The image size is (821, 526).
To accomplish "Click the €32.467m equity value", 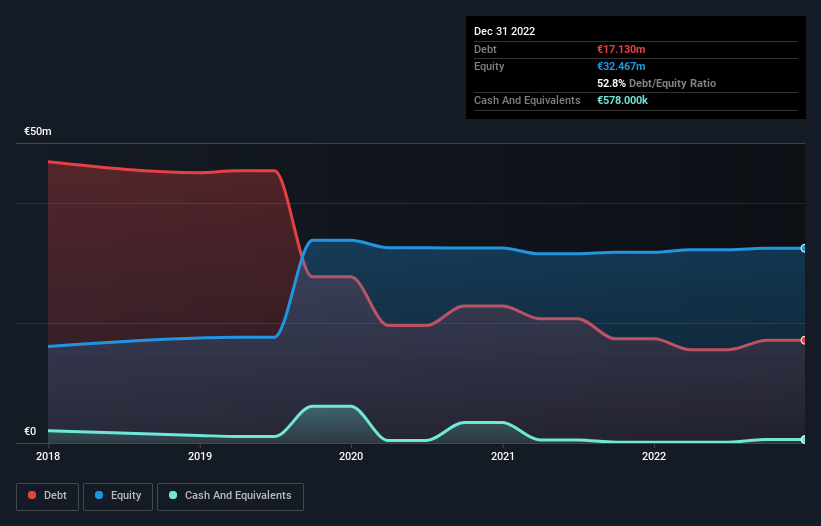I will point(621,66).
